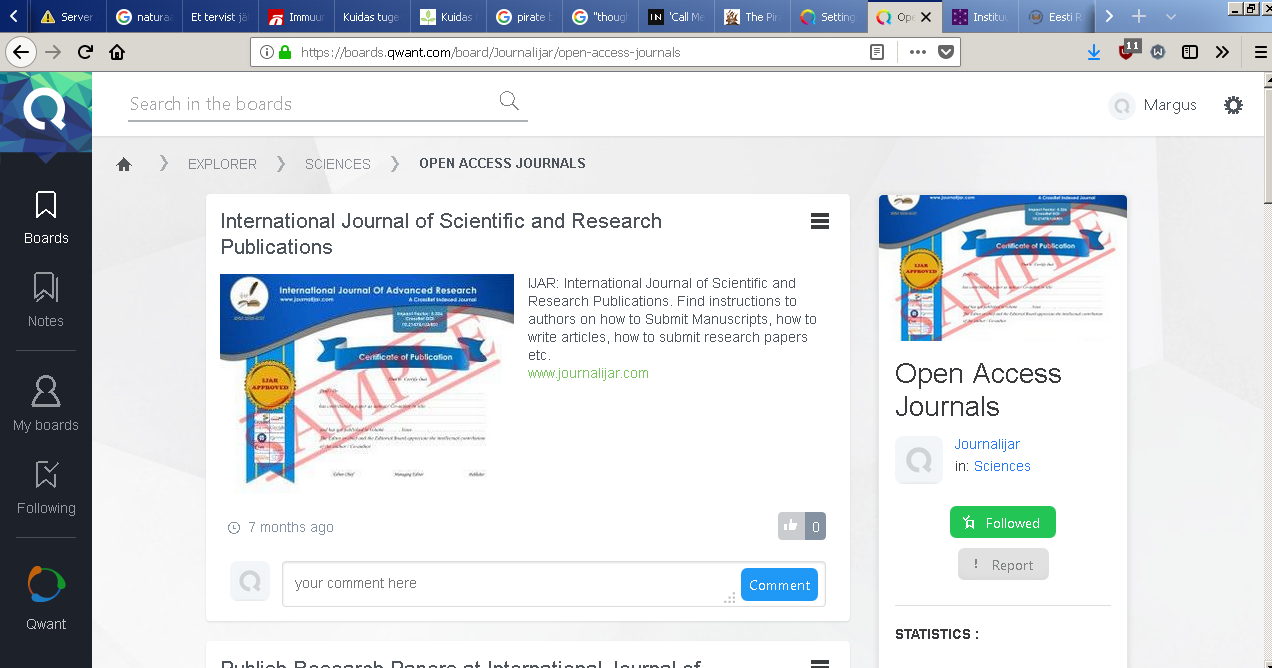Open the downloads panel
1272x668 pixels.
(1094, 52)
